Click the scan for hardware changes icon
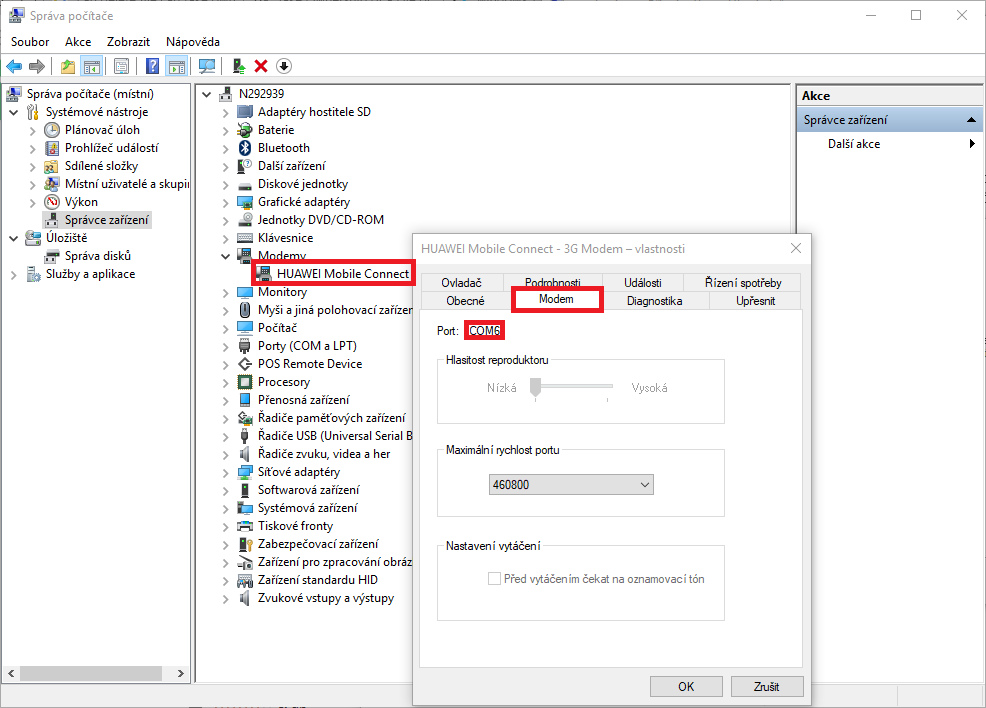Image resolution: width=986 pixels, height=708 pixels. click(x=207, y=66)
